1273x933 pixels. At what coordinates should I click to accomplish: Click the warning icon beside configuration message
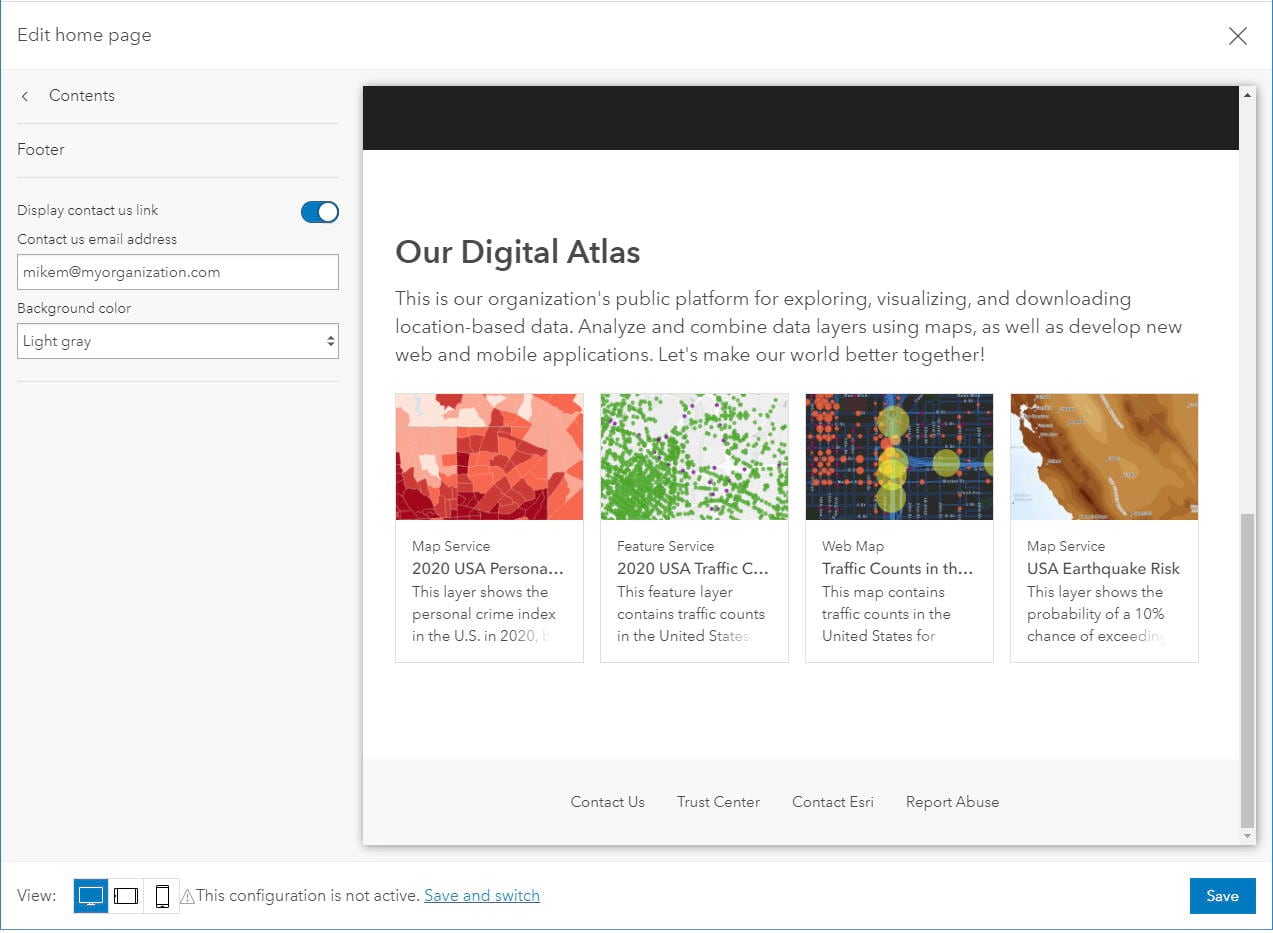coord(187,897)
